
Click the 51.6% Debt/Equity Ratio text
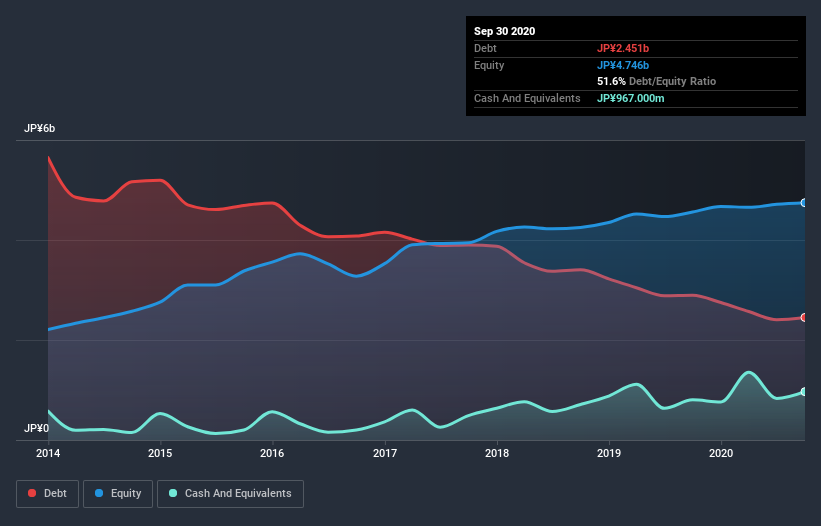click(x=657, y=81)
